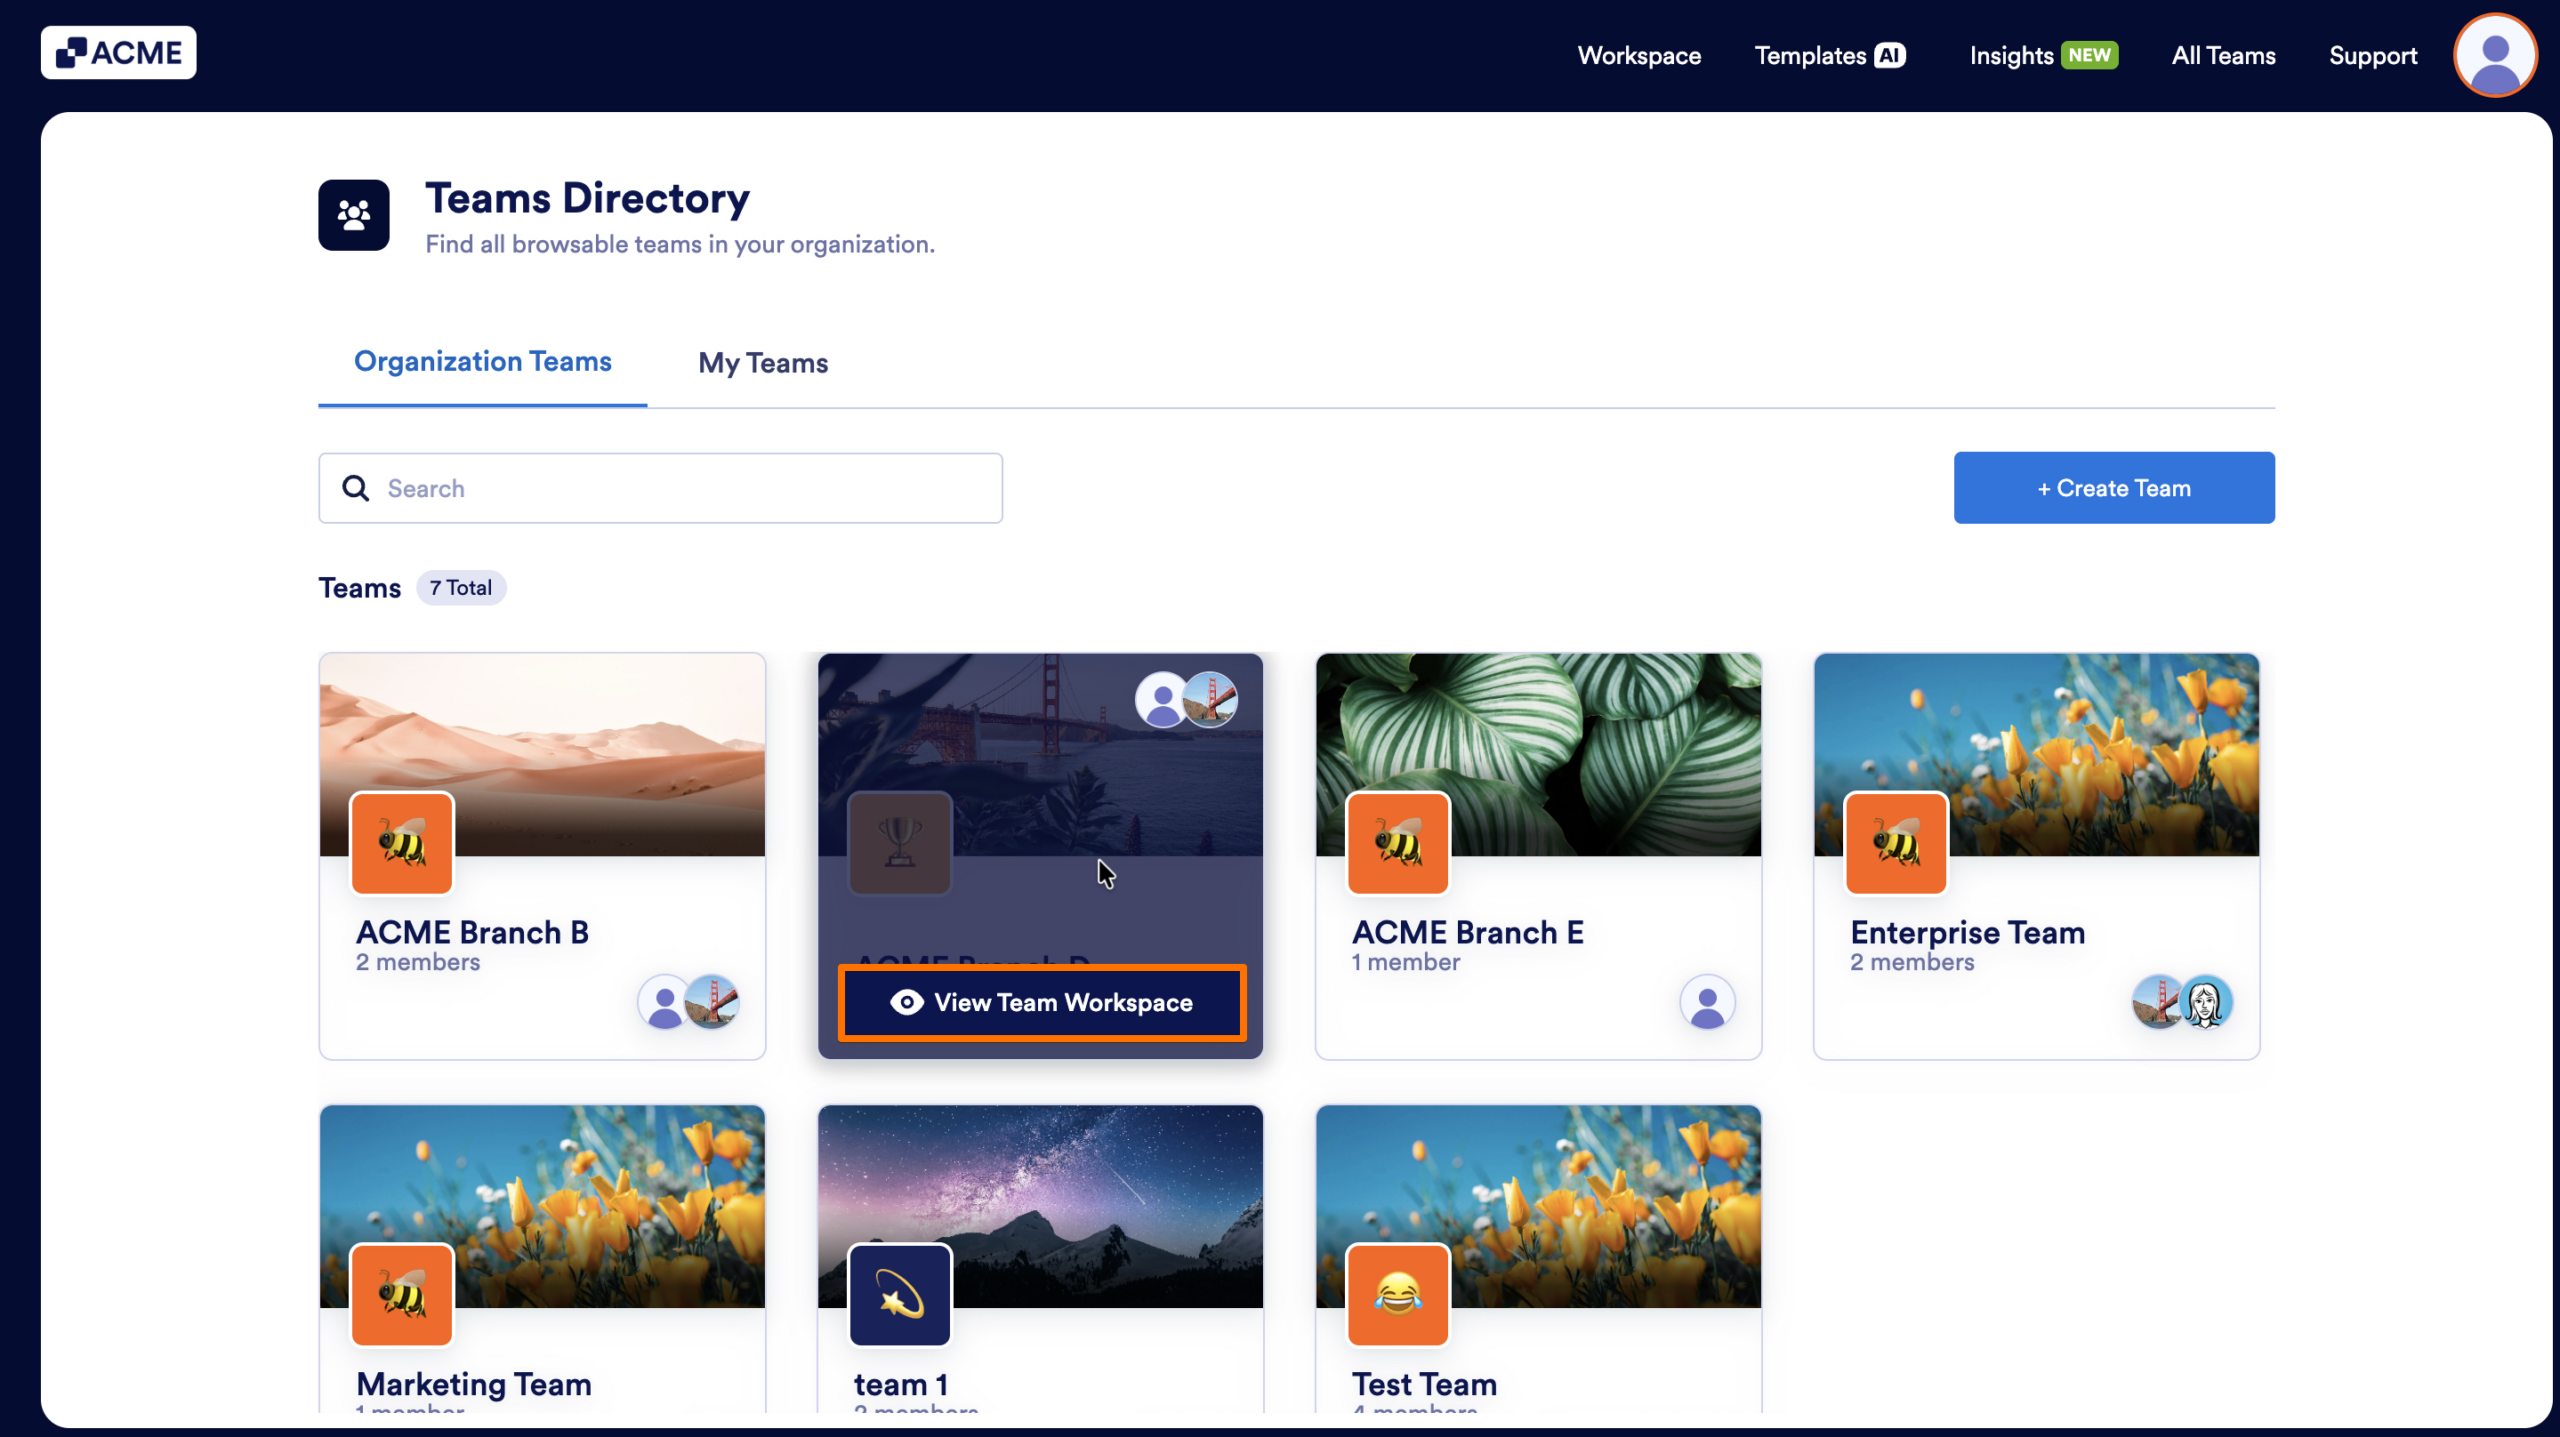Click the magnifier icon in search box

(x=356, y=488)
